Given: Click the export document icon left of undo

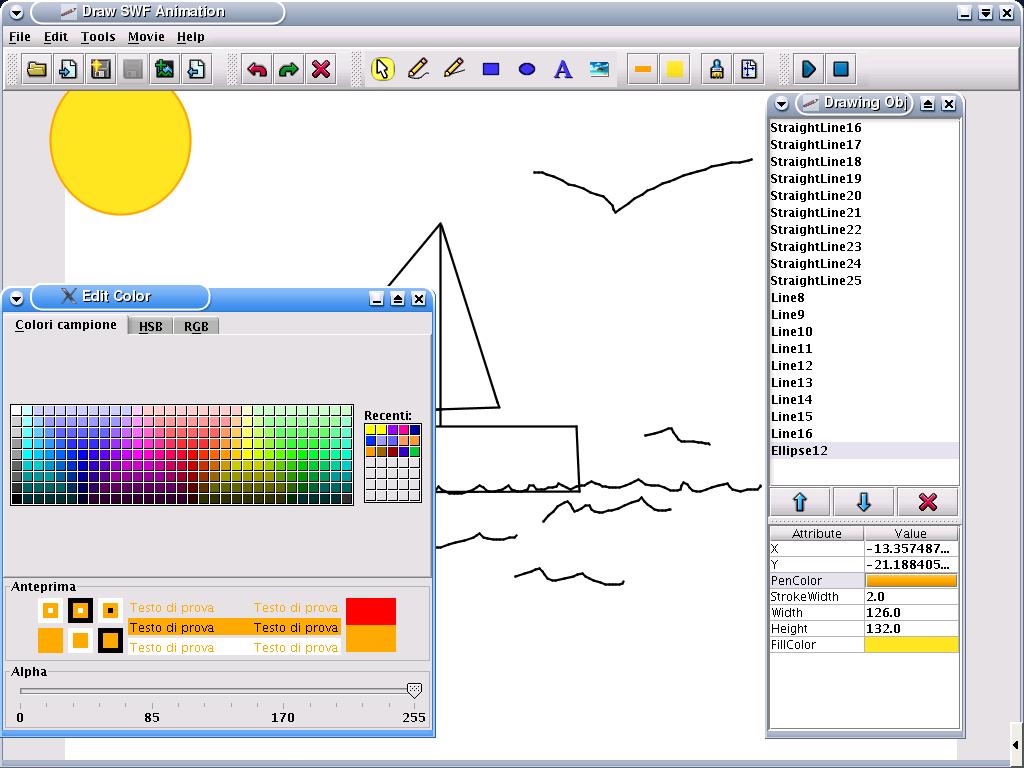Looking at the screenshot, I should tap(197, 69).
